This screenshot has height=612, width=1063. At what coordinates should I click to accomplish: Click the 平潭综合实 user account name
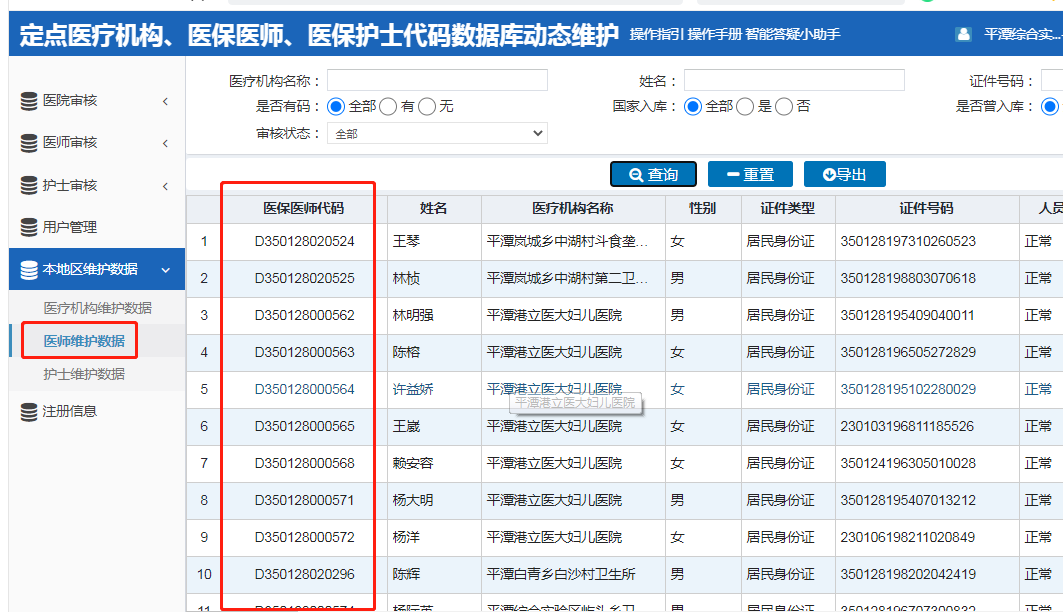pos(1022,34)
